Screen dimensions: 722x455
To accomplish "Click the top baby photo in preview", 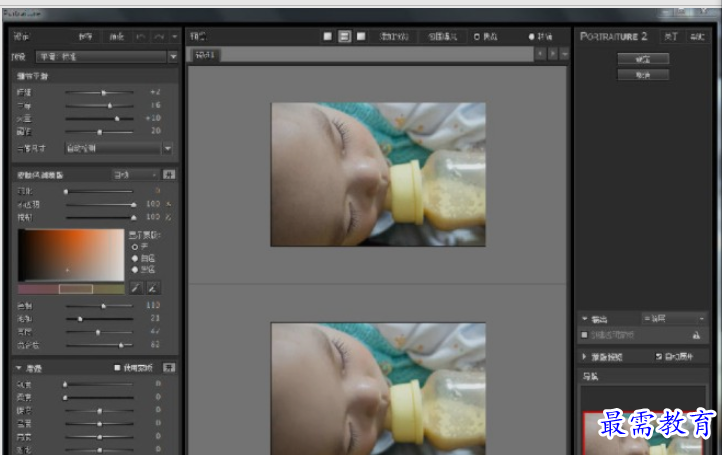I will 378,175.
